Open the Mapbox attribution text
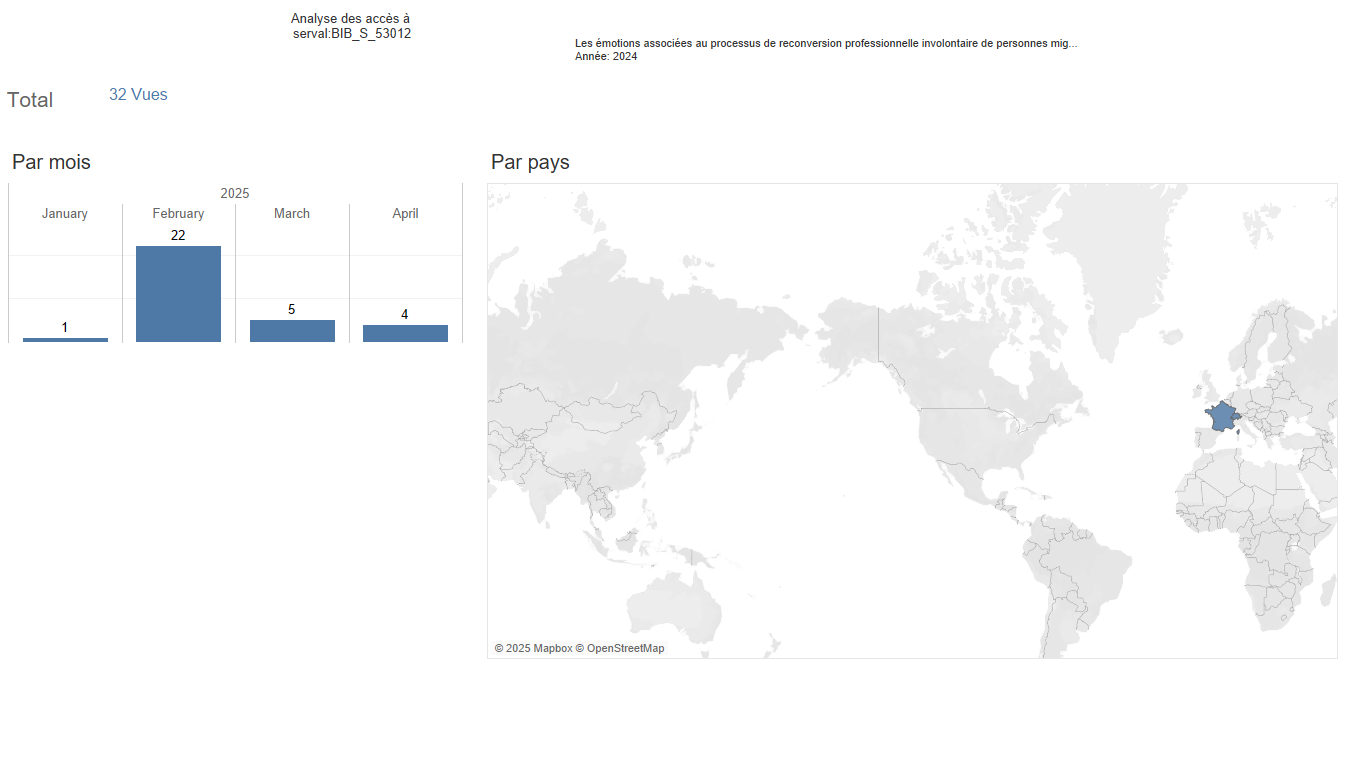The image size is (1366, 768). click(x=533, y=649)
